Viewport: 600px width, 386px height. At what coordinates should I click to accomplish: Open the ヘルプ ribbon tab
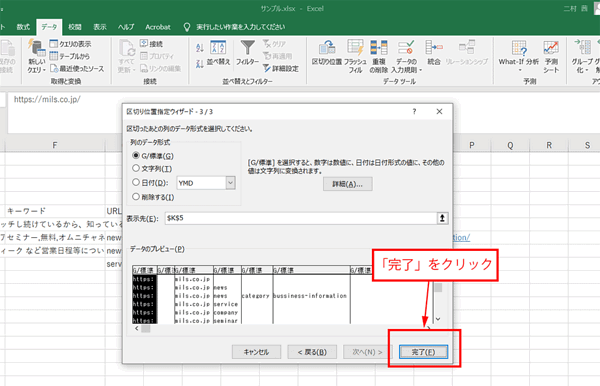tap(126, 27)
